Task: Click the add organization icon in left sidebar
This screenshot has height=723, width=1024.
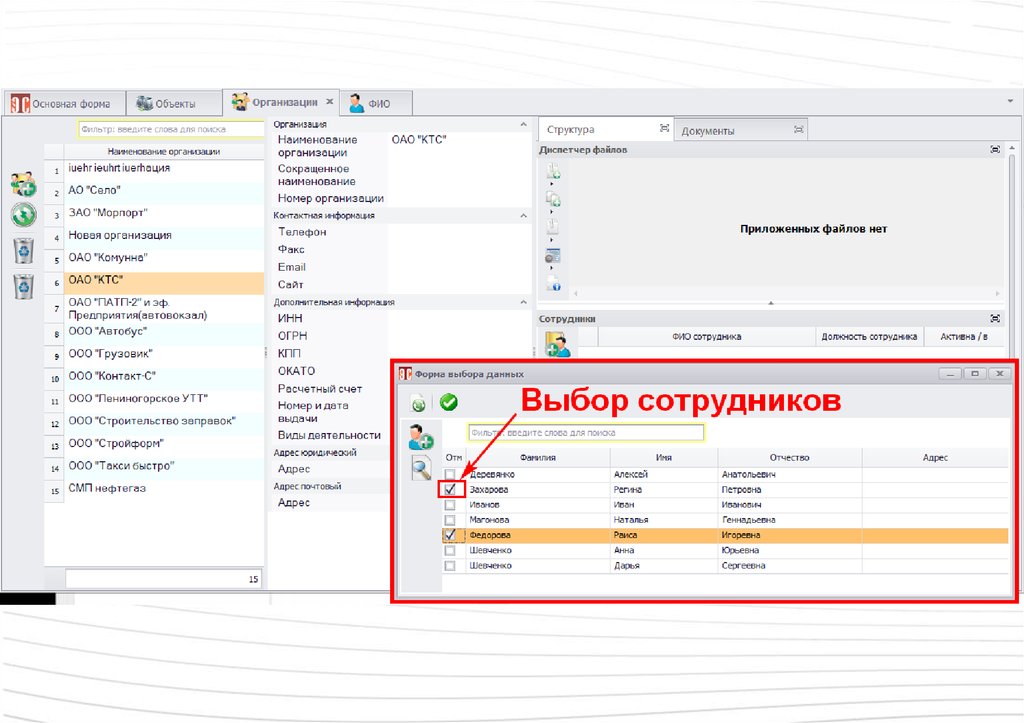Action: click(23, 183)
